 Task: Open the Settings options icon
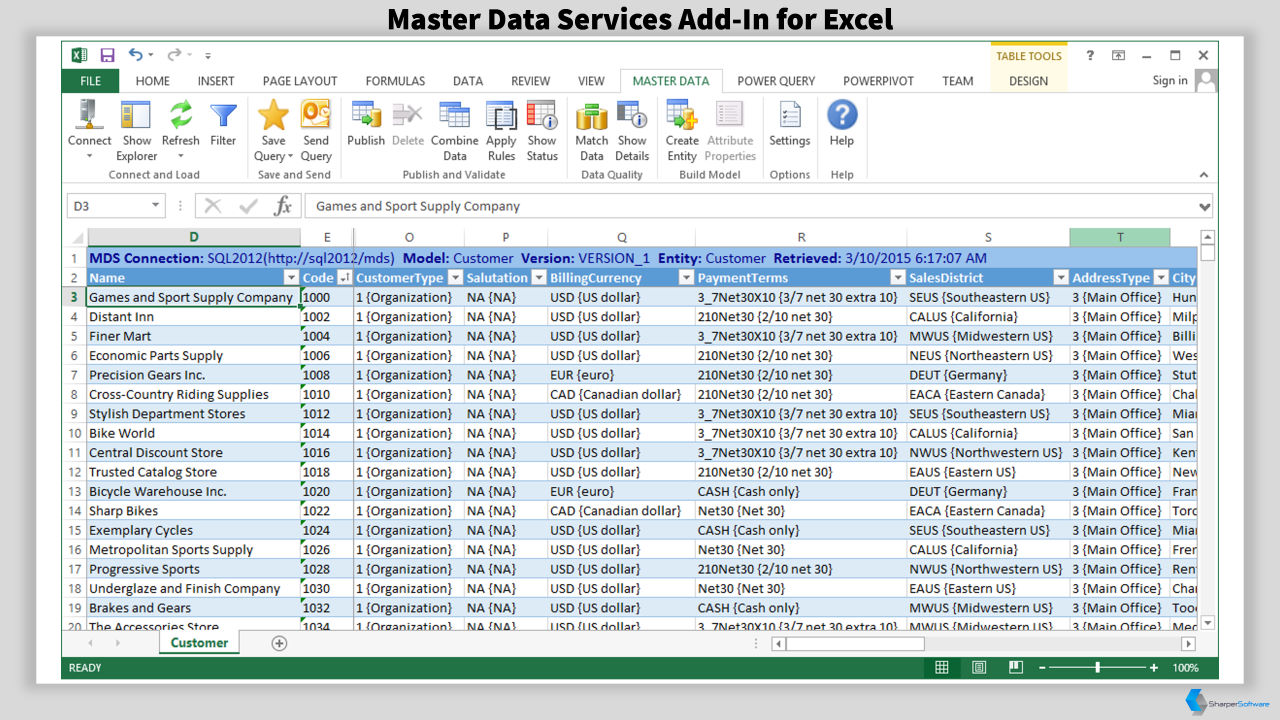point(790,115)
